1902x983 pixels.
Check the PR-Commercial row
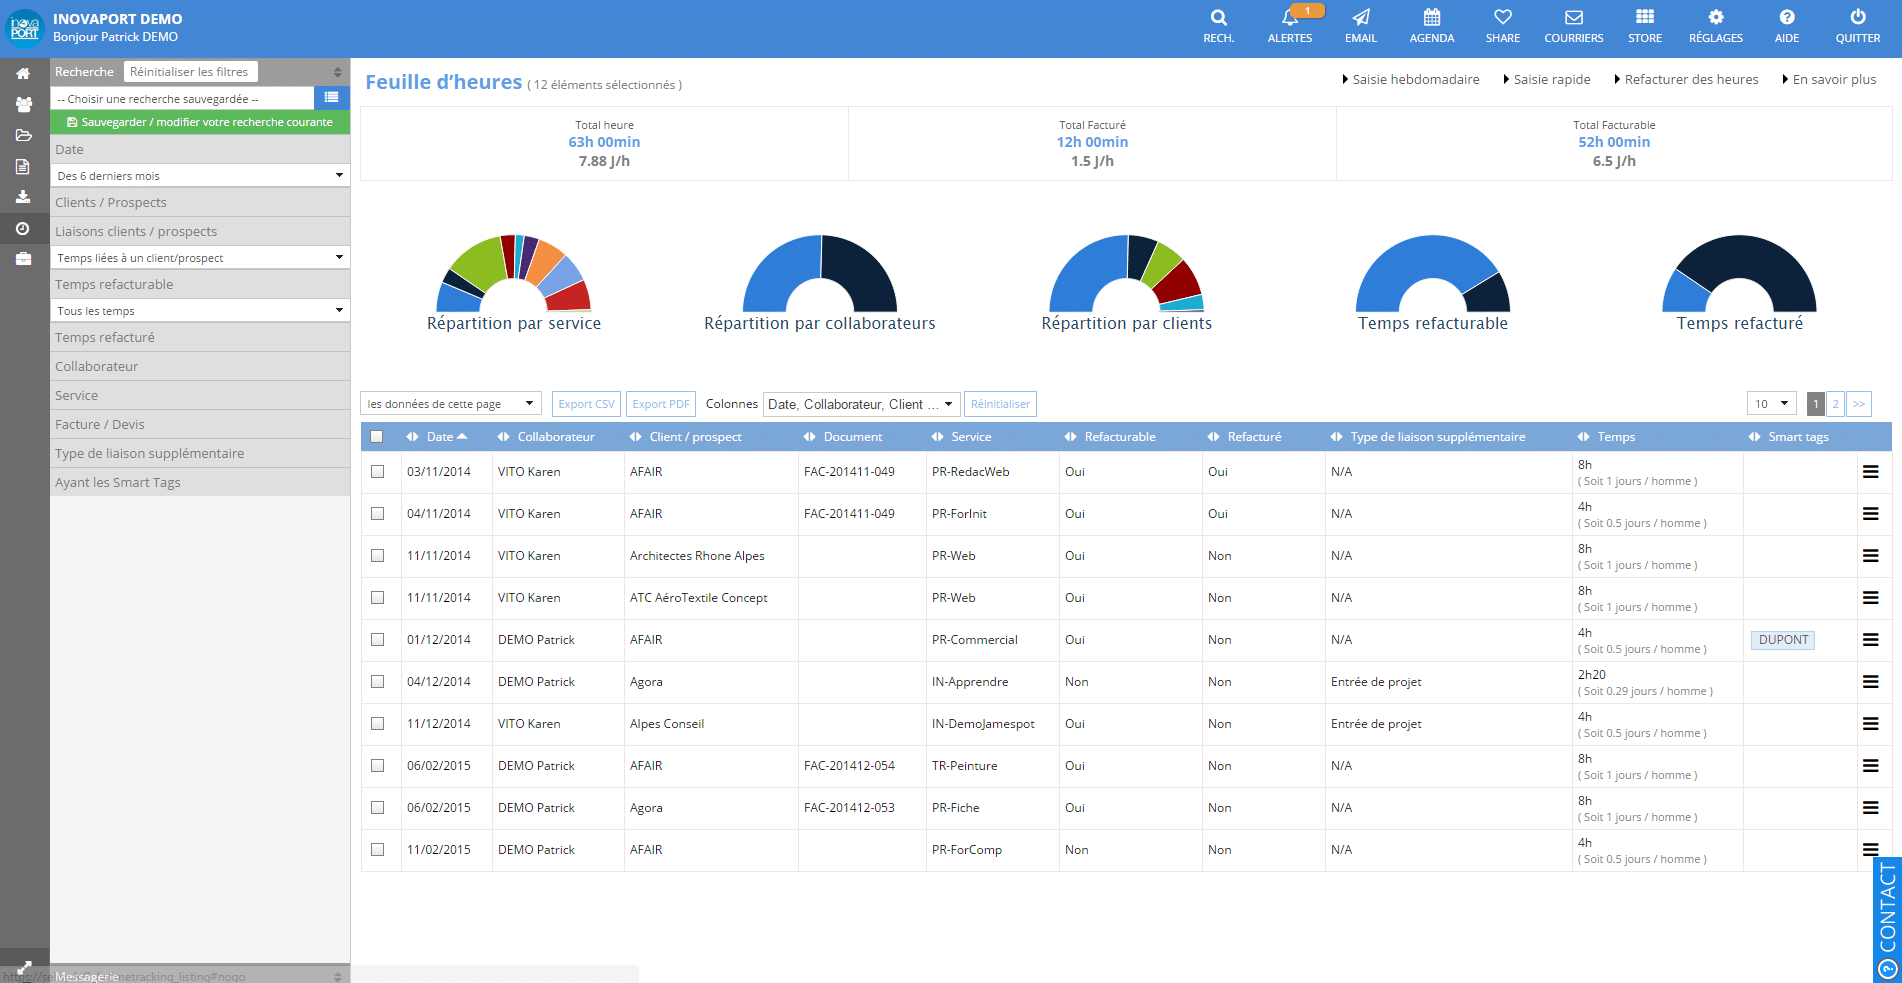377,640
